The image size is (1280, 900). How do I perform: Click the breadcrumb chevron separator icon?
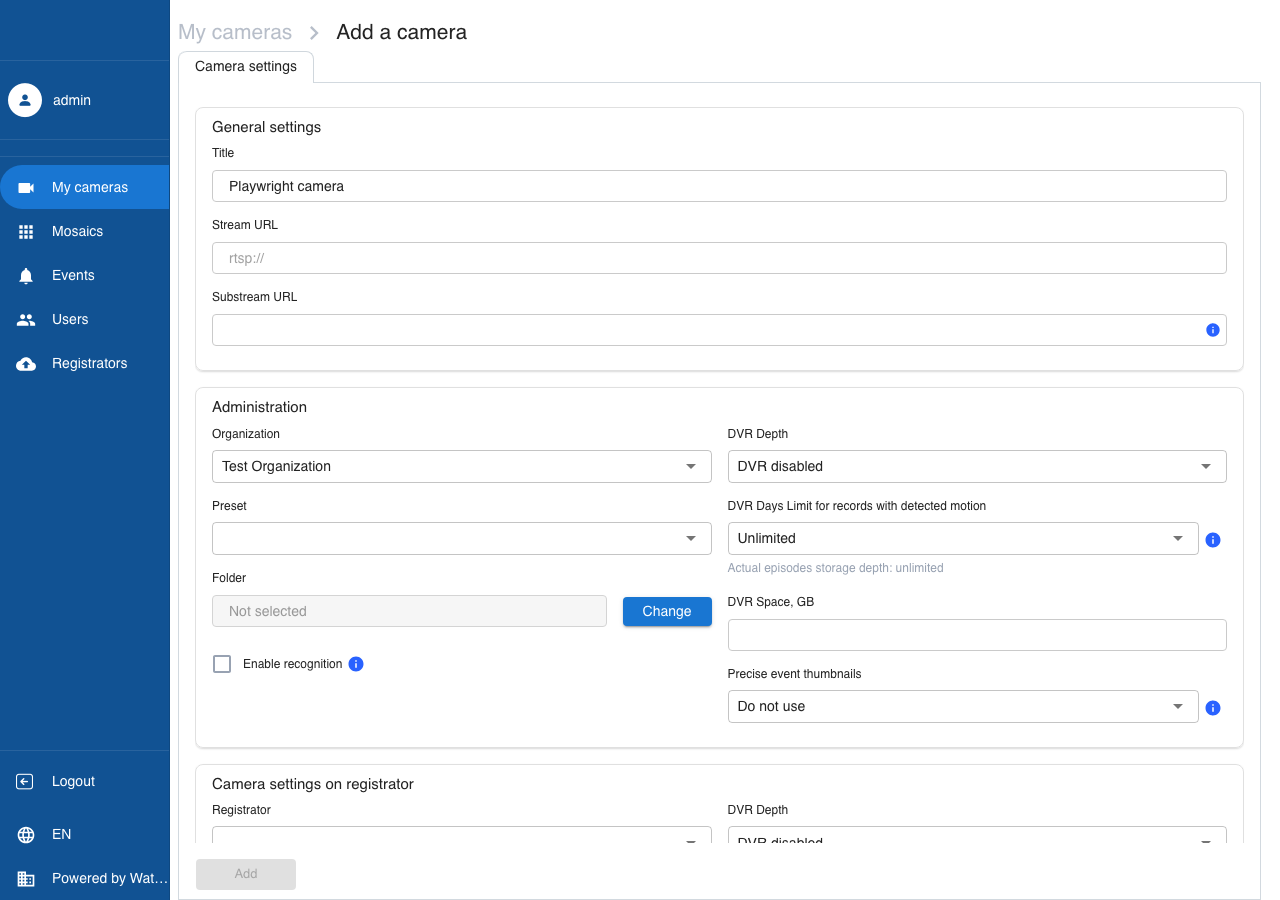[x=314, y=33]
